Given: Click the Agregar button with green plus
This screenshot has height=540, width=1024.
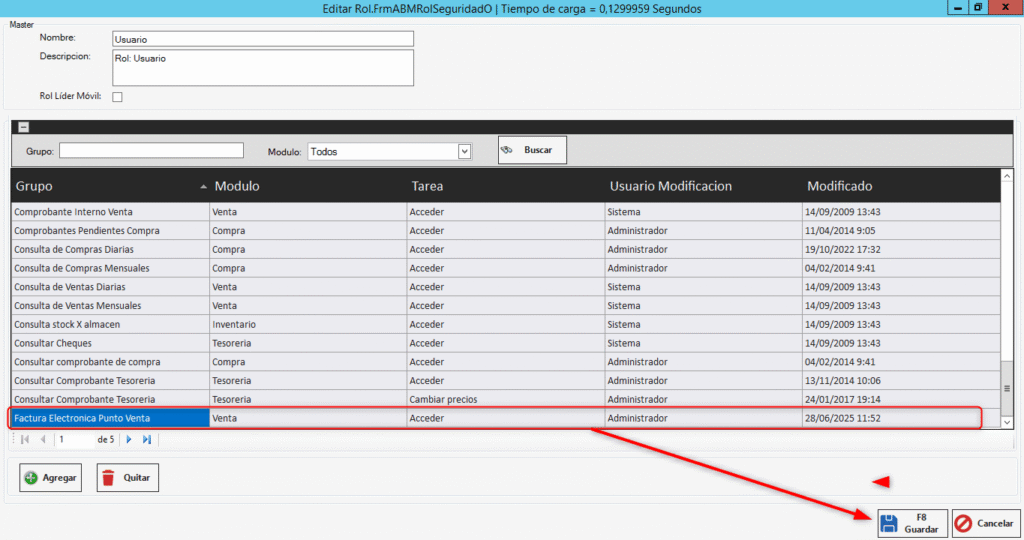Looking at the screenshot, I should [51, 478].
